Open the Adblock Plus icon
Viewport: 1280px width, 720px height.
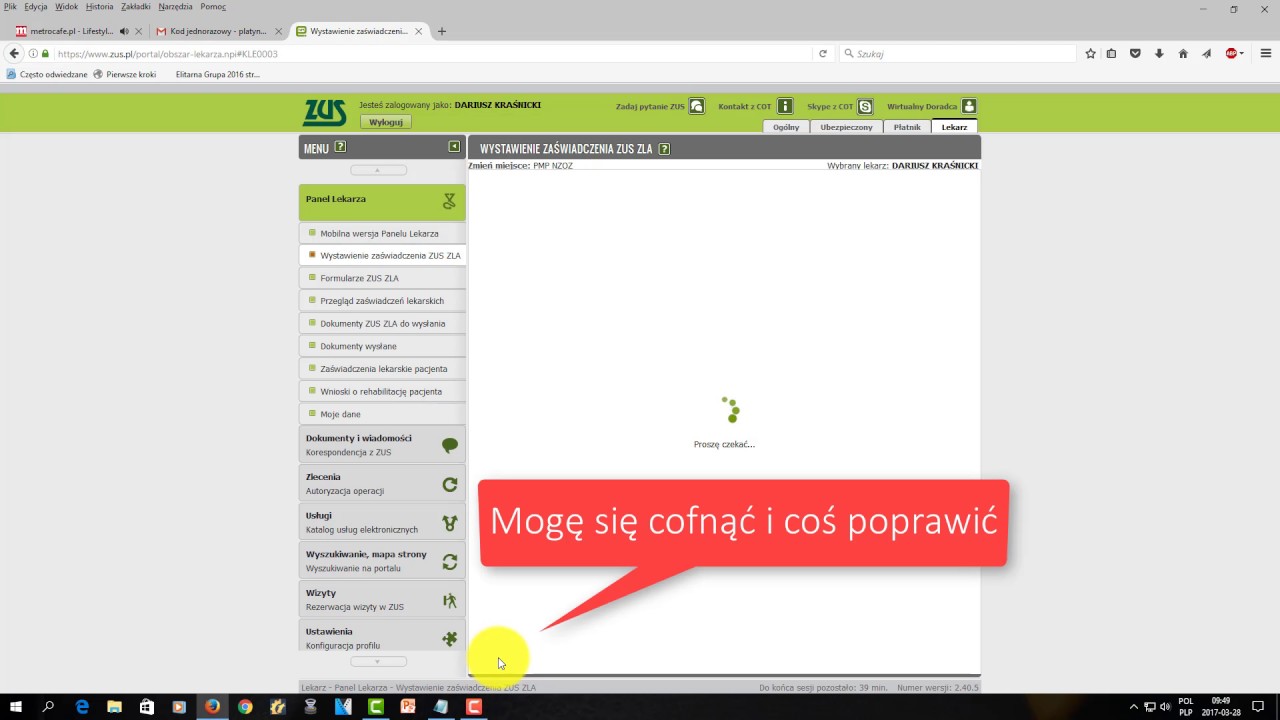(x=1233, y=54)
